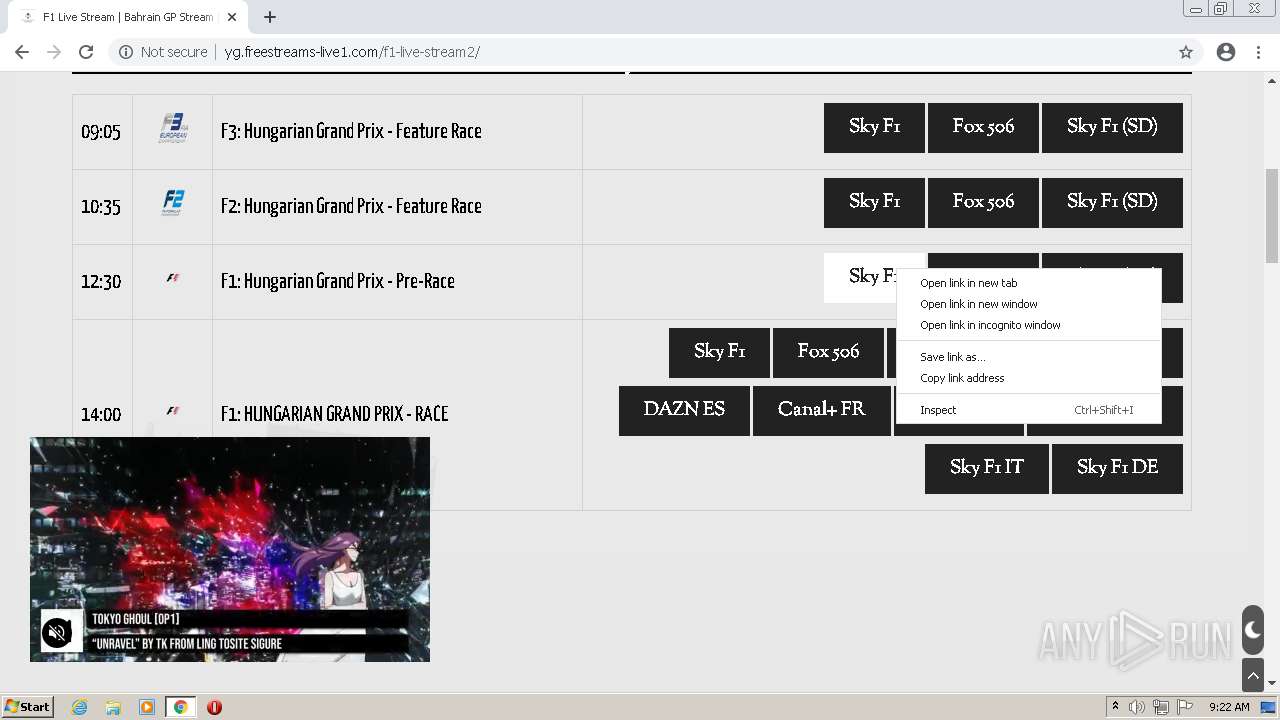Image resolution: width=1280 pixels, height=720 pixels.
Task: Select the text F3: Hungarian Grand Prix - Feature Race
Action: 351,131
